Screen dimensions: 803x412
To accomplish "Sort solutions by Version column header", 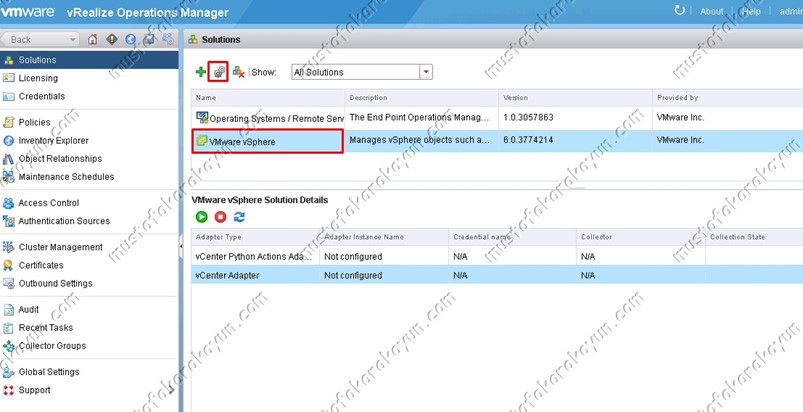I will pos(576,97).
